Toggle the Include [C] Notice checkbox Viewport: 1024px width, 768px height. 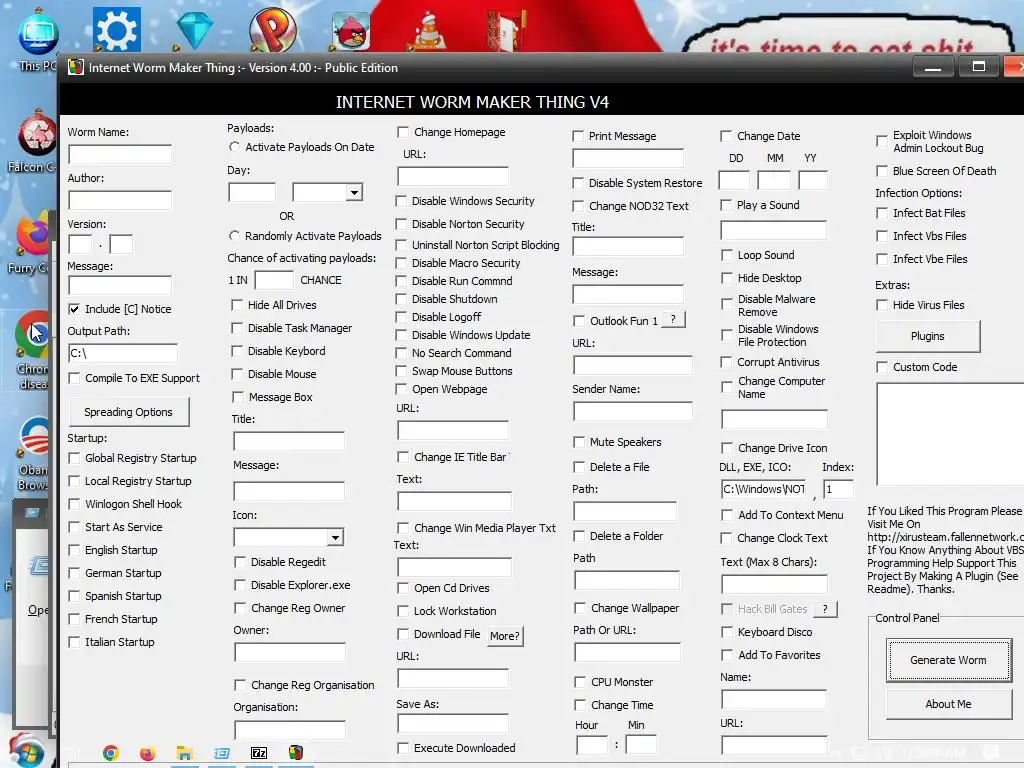pyautogui.click(x=74, y=309)
